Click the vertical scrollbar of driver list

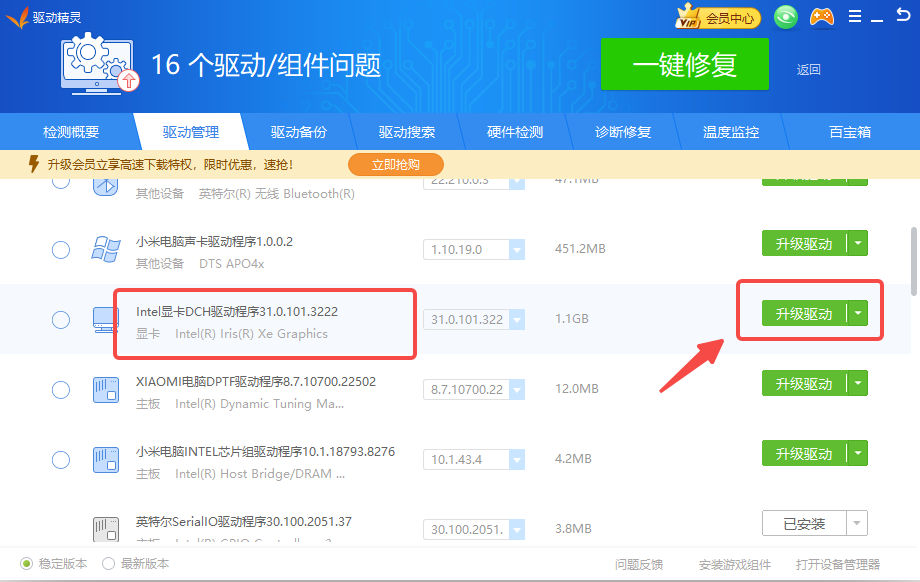coord(913,261)
